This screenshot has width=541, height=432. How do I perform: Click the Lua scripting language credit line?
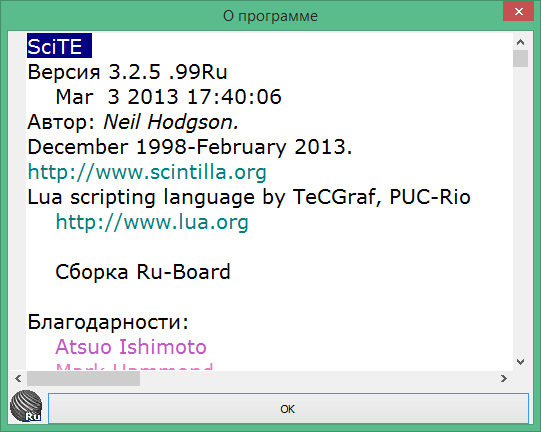pyautogui.click(x=249, y=197)
